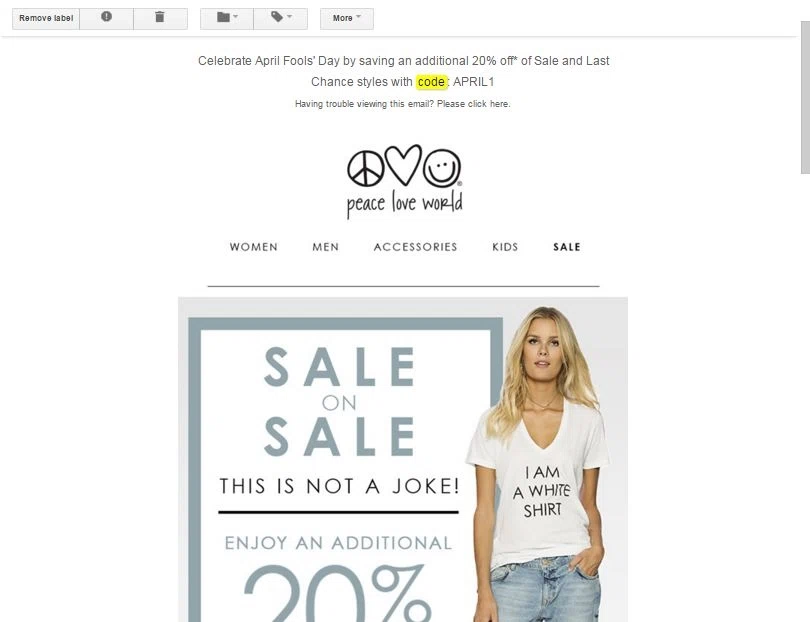Click the peace love world wordmark
Viewport: 810px width, 622px height.
(x=404, y=204)
